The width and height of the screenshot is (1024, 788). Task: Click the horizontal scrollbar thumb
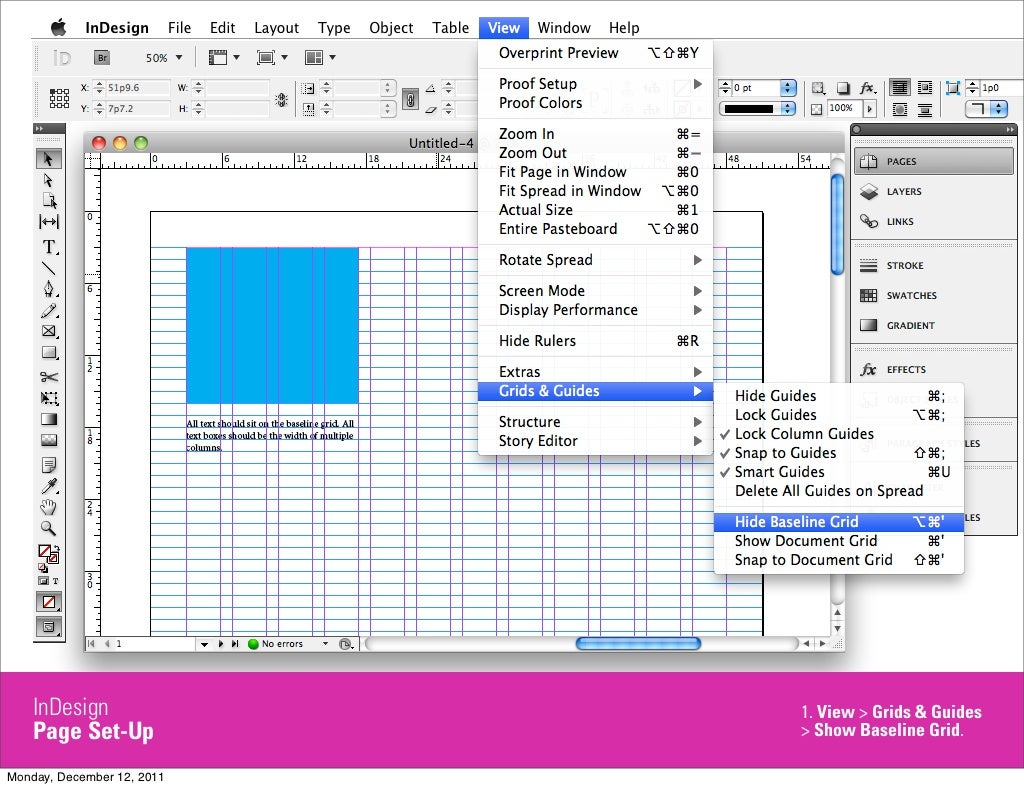coord(638,644)
